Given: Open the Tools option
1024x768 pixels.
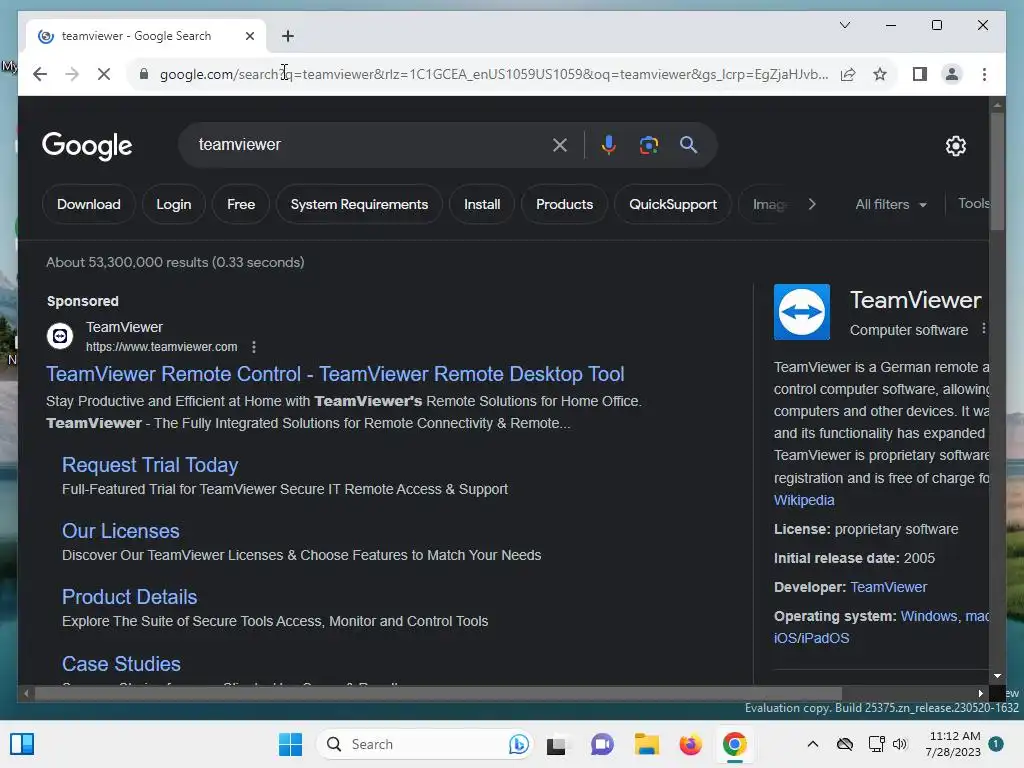Looking at the screenshot, I should coord(973,204).
